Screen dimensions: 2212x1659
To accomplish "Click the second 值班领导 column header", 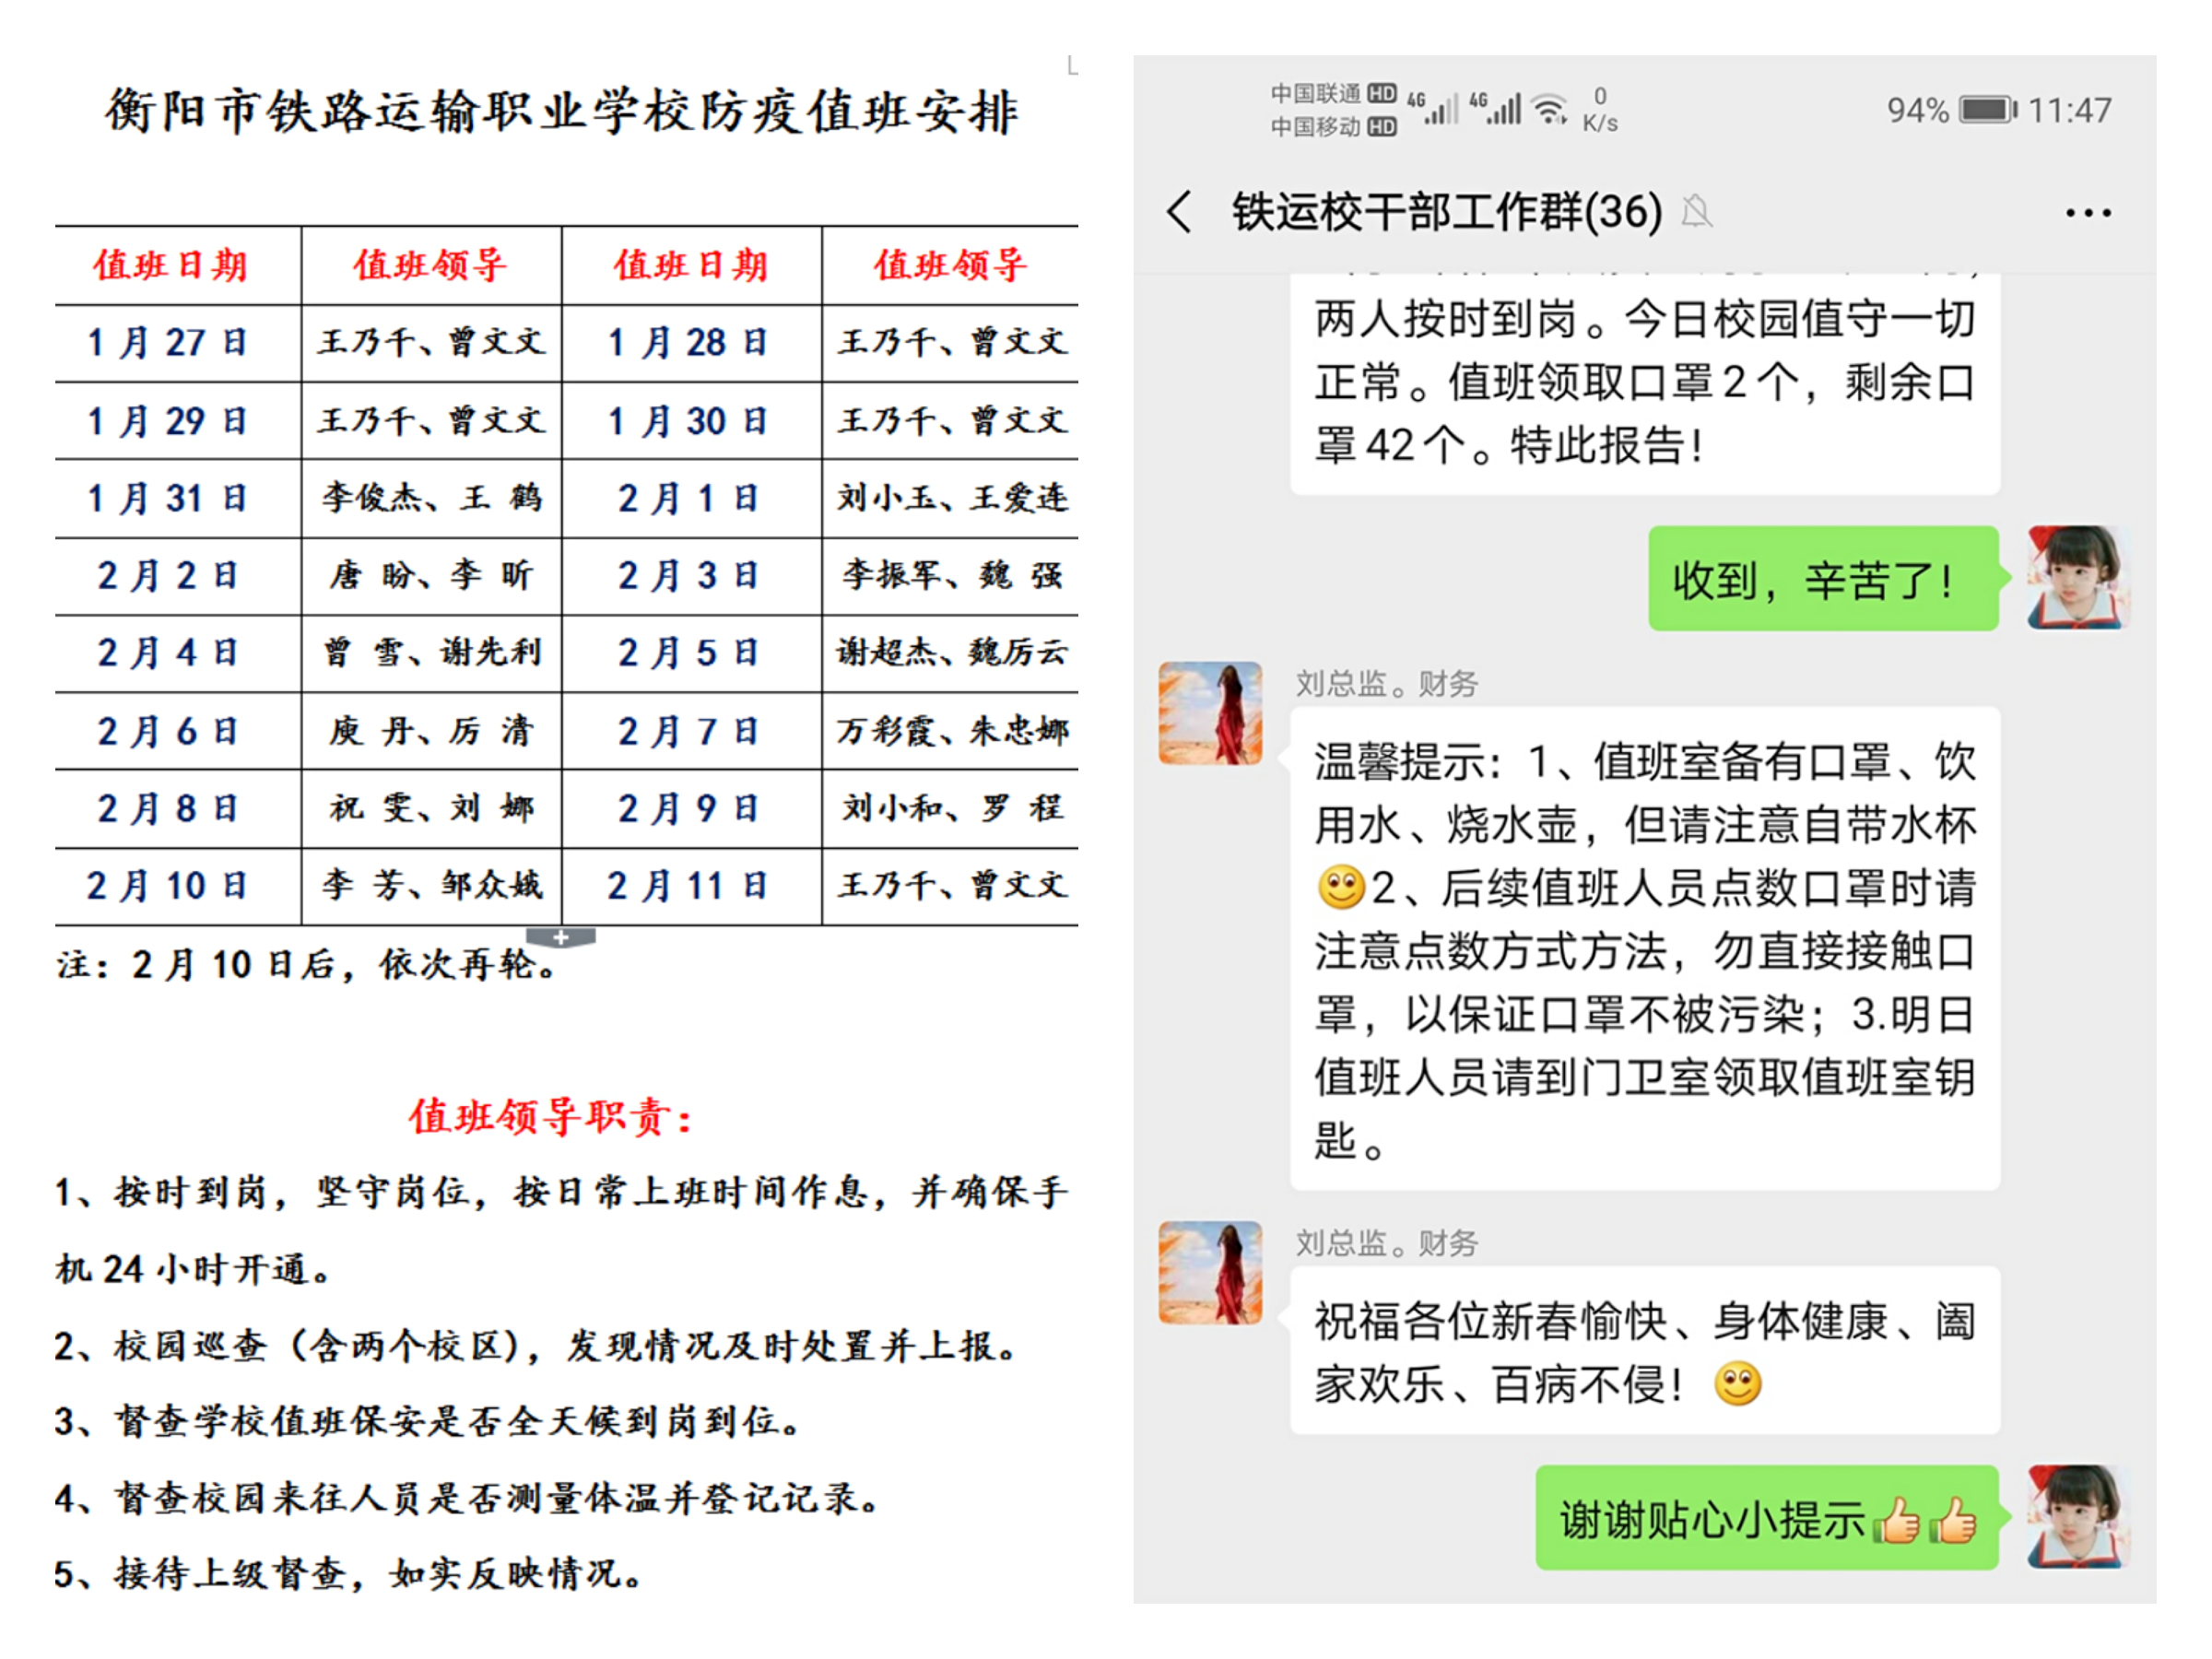I will 950,265.
